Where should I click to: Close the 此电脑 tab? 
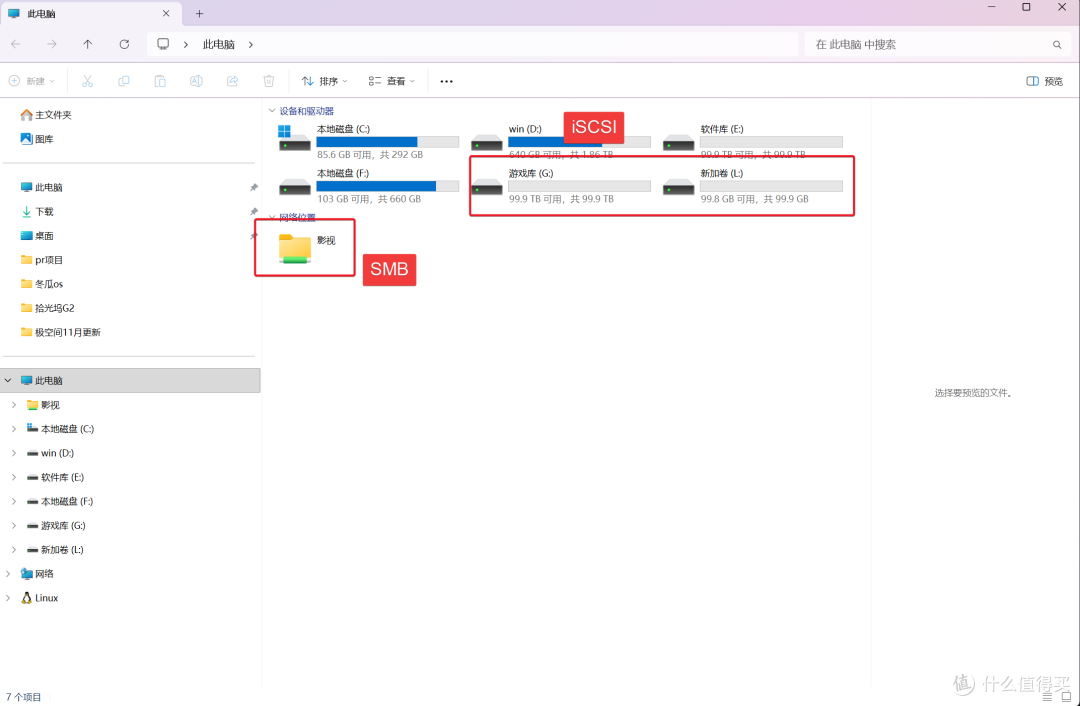click(x=166, y=14)
